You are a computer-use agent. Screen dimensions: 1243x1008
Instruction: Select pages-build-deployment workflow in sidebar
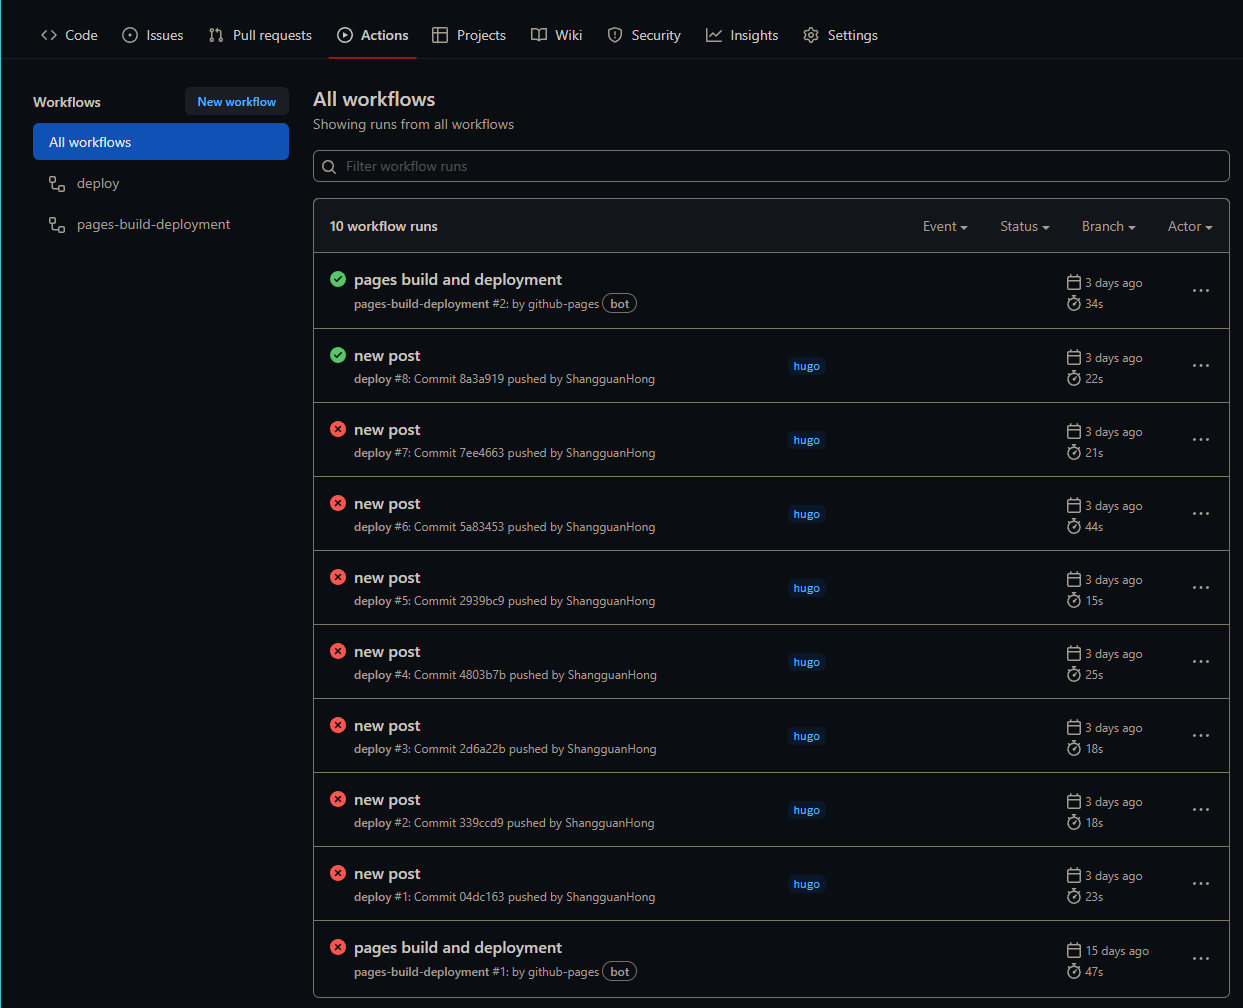[x=161, y=224]
